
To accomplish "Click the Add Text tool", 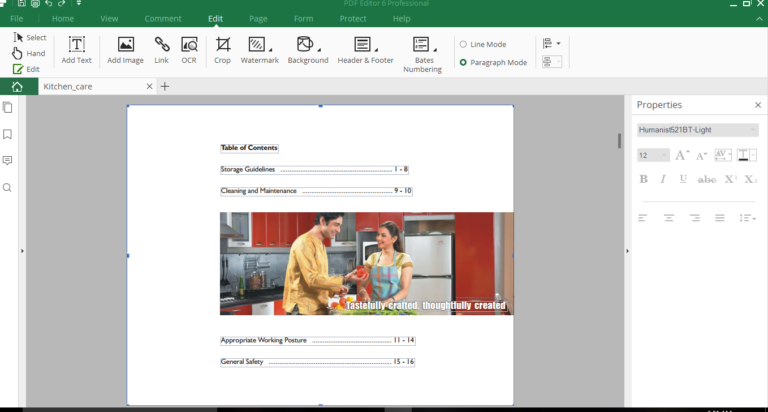I will (x=76, y=50).
